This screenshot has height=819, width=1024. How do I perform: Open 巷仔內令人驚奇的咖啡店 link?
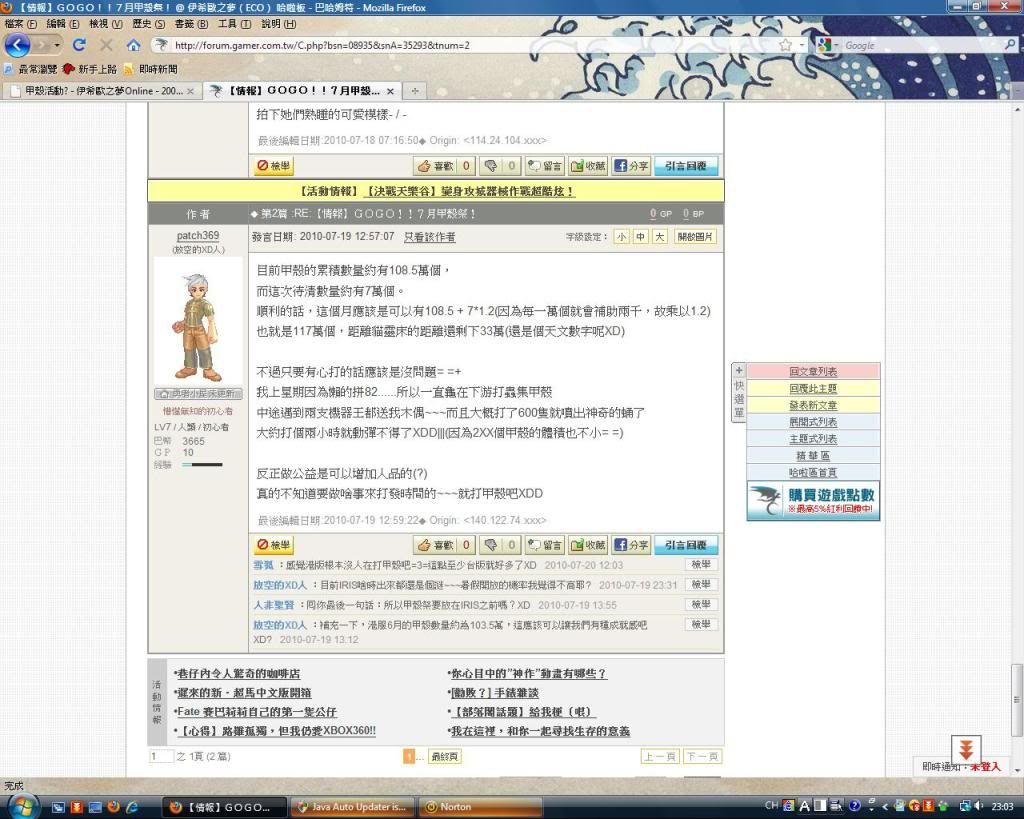(x=237, y=673)
